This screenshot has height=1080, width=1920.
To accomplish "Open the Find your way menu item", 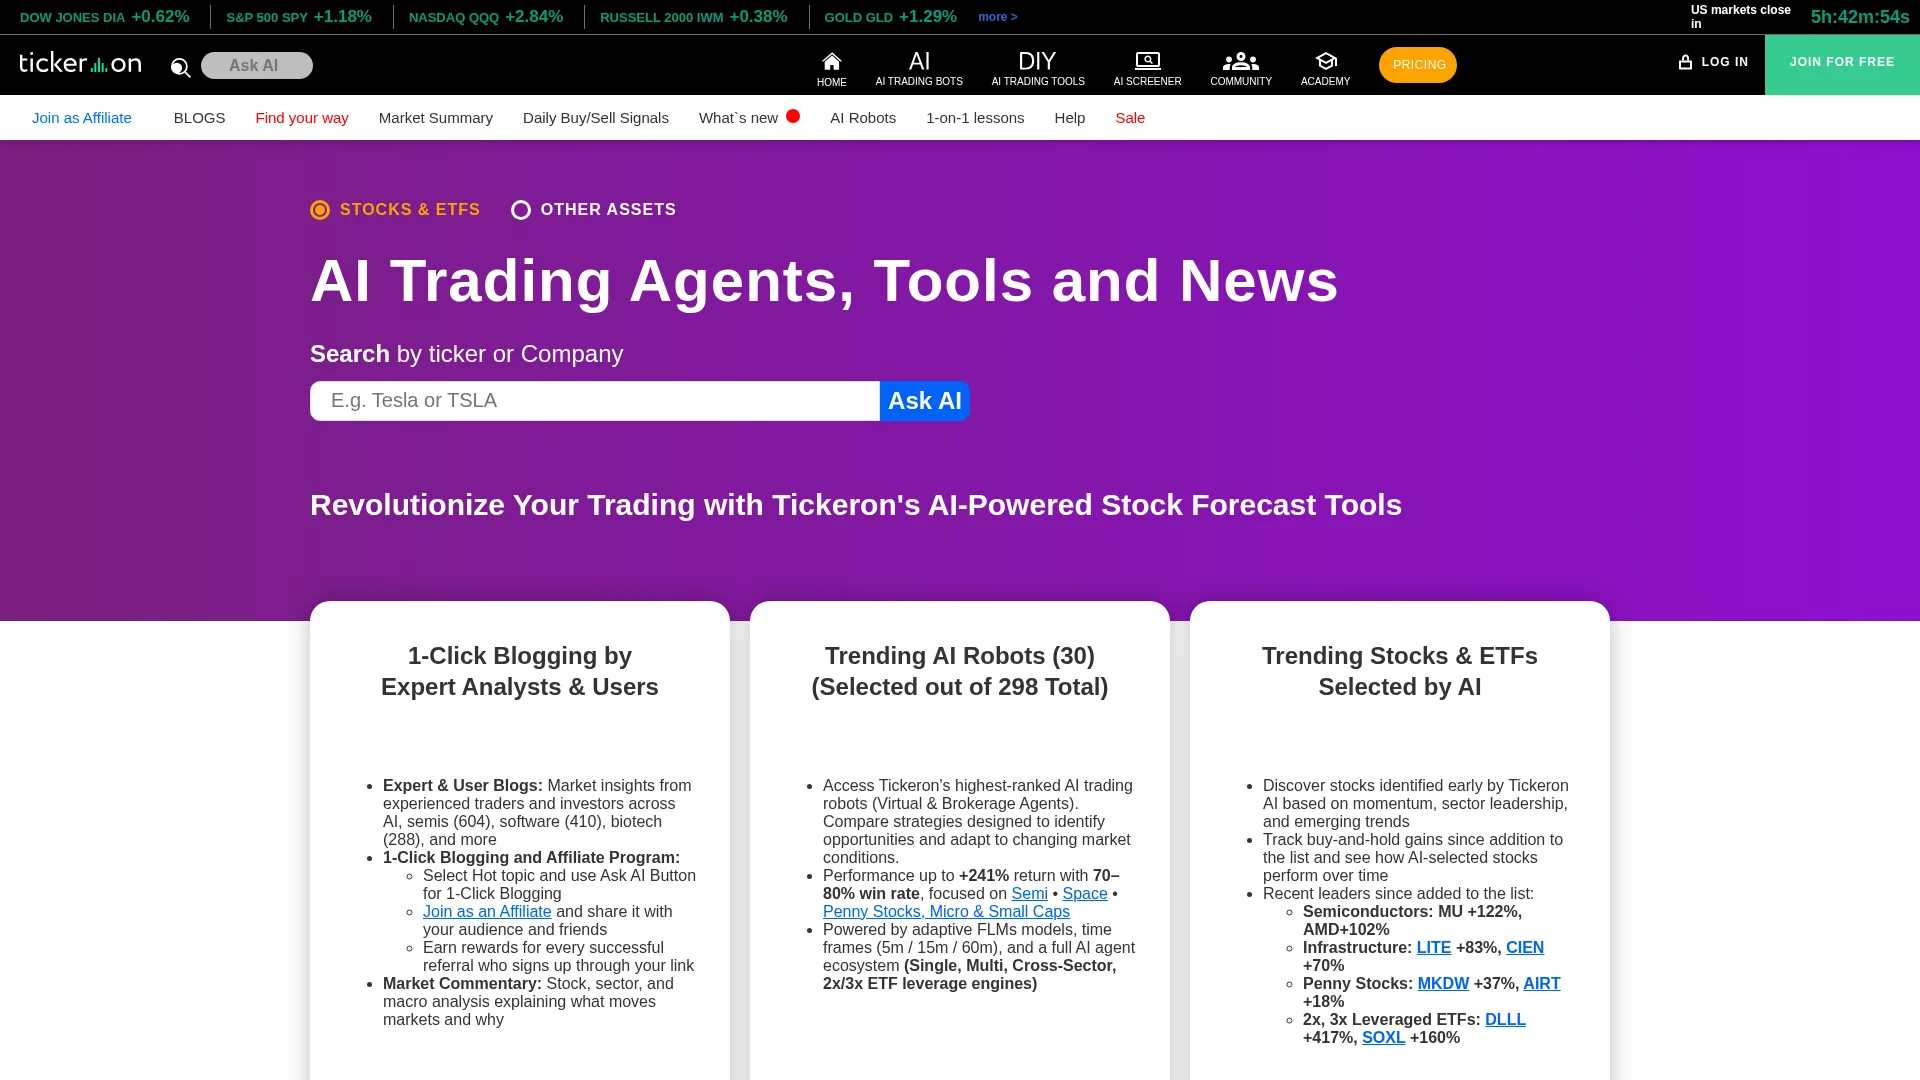I will coord(302,118).
